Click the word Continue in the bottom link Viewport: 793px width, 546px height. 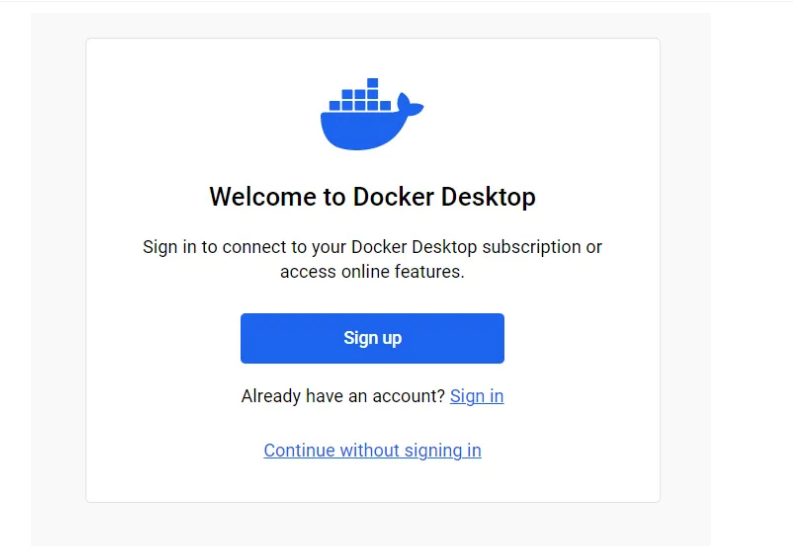pyautogui.click(x=299, y=450)
